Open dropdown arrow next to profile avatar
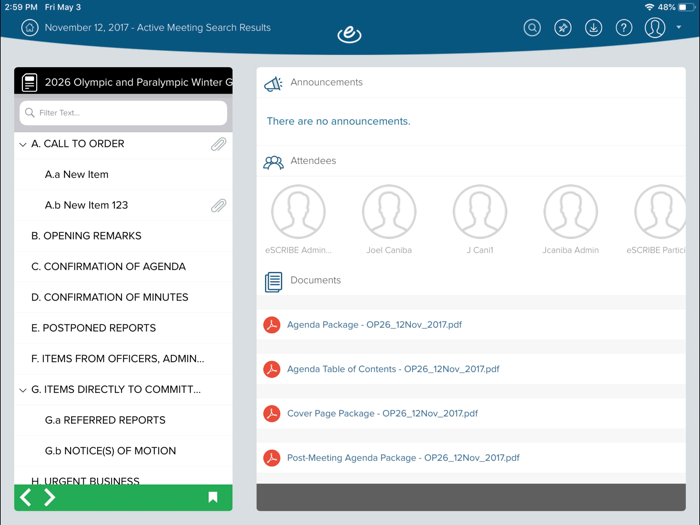This screenshot has width=700, height=525. (x=679, y=27)
